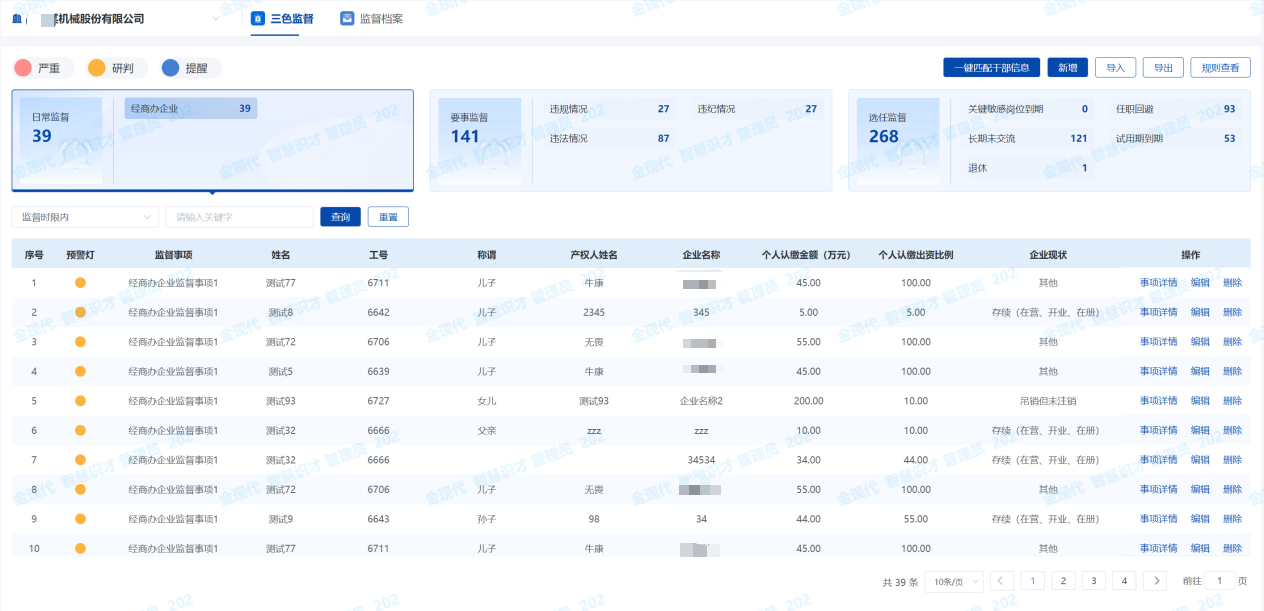Toggle the red 严重 filter
Viewport: 1264px width, 611px height.
(x=37, y=68)
